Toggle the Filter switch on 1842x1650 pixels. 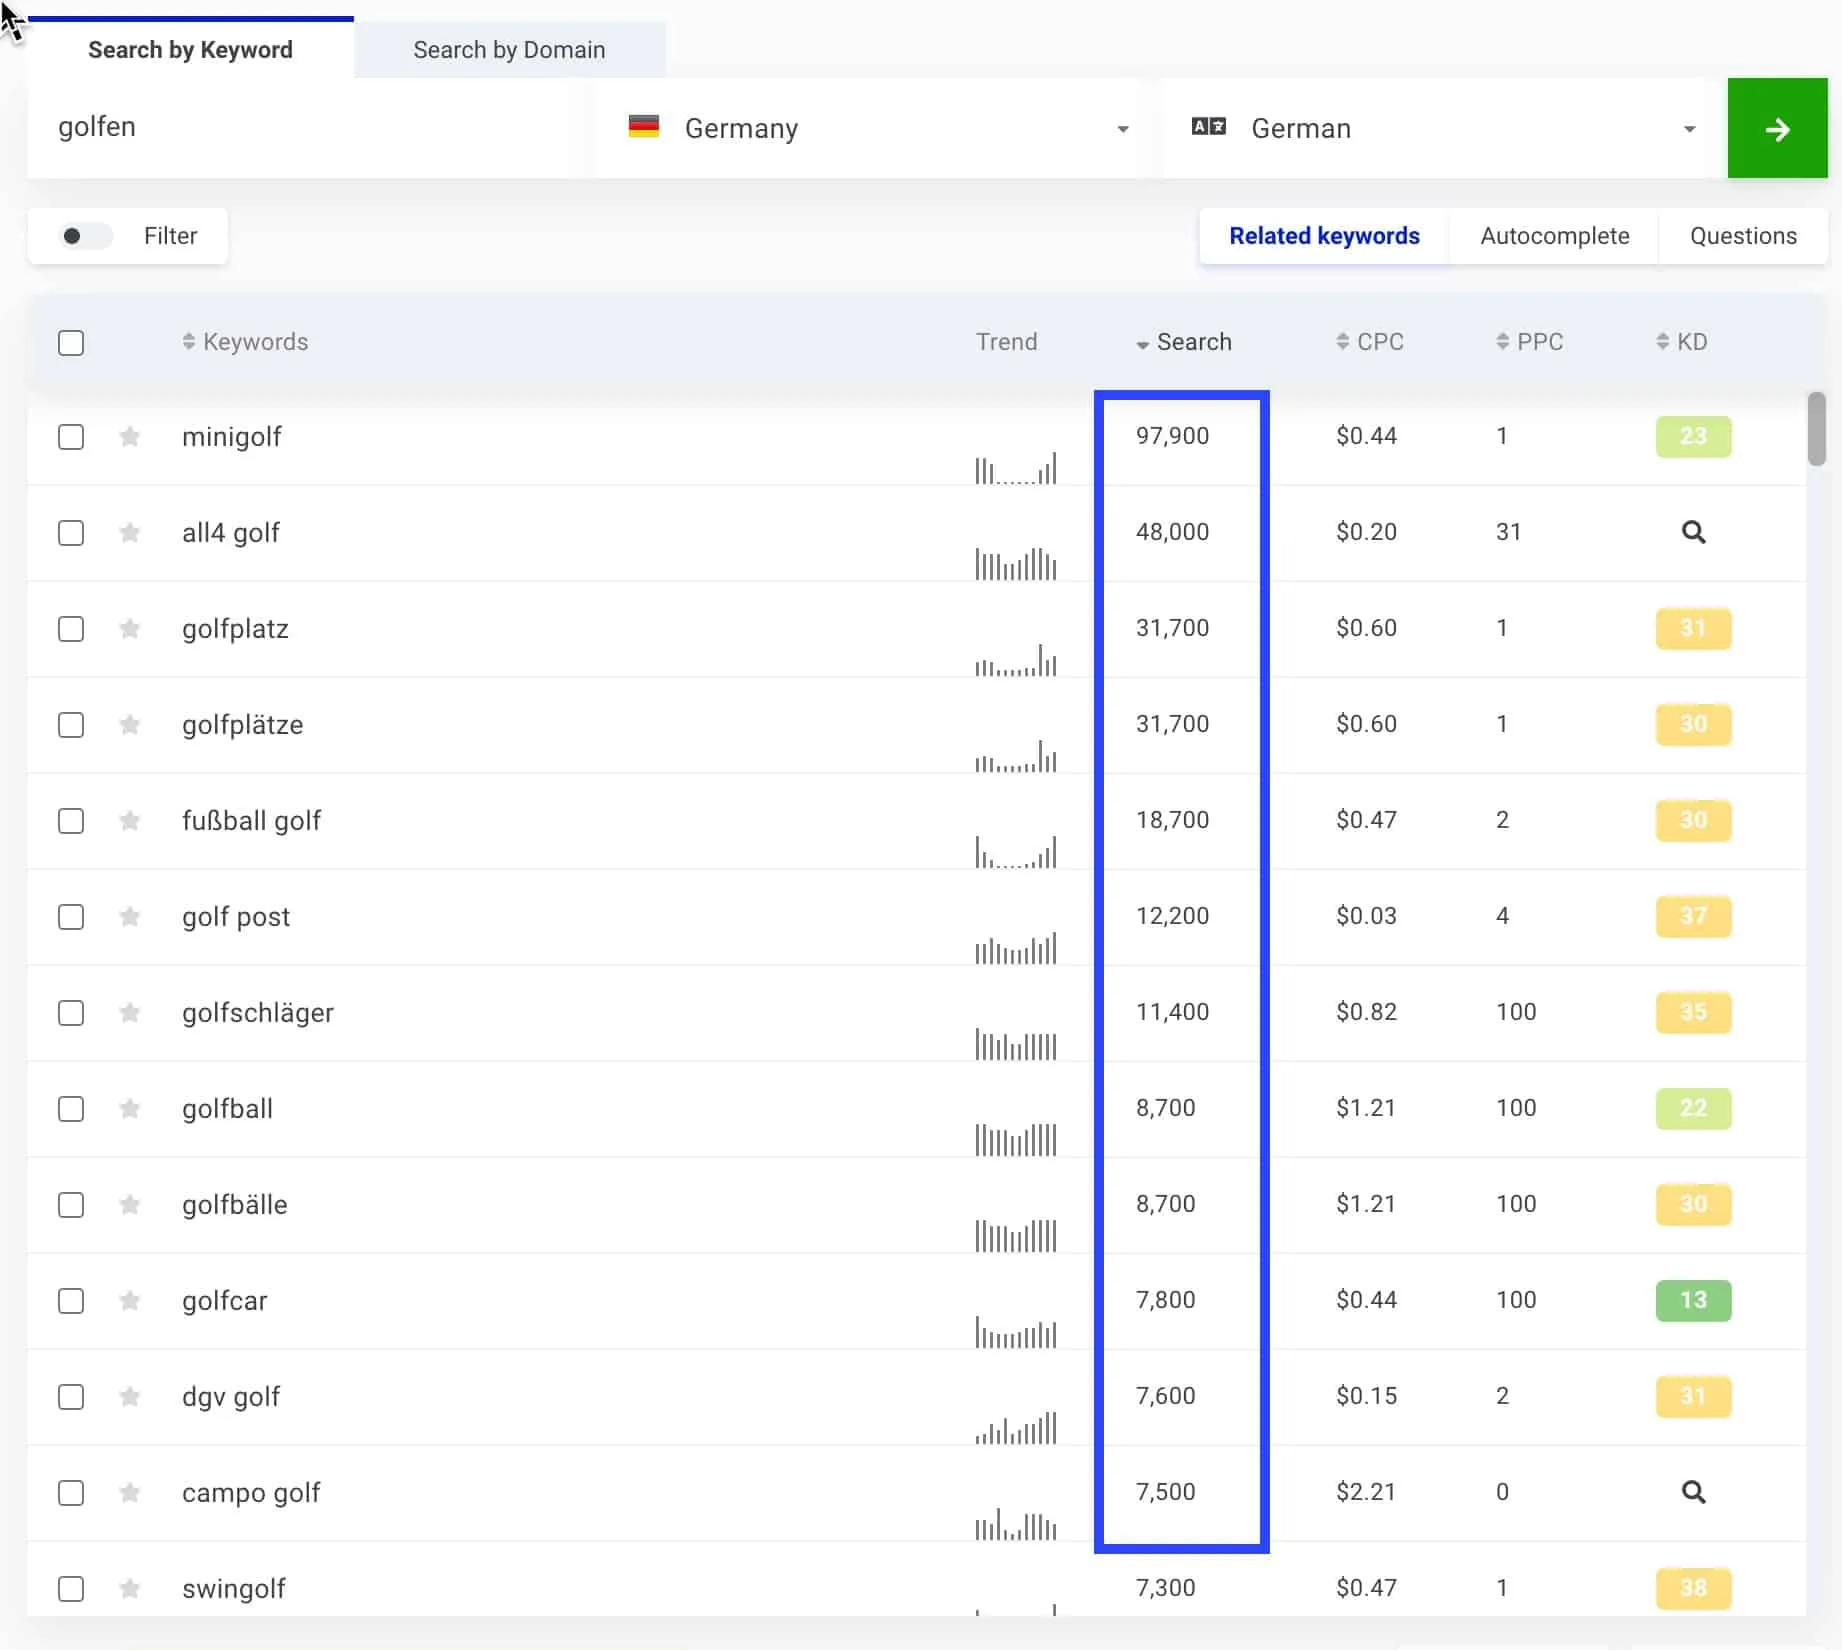pyautogui.click(x=85, y=236)
